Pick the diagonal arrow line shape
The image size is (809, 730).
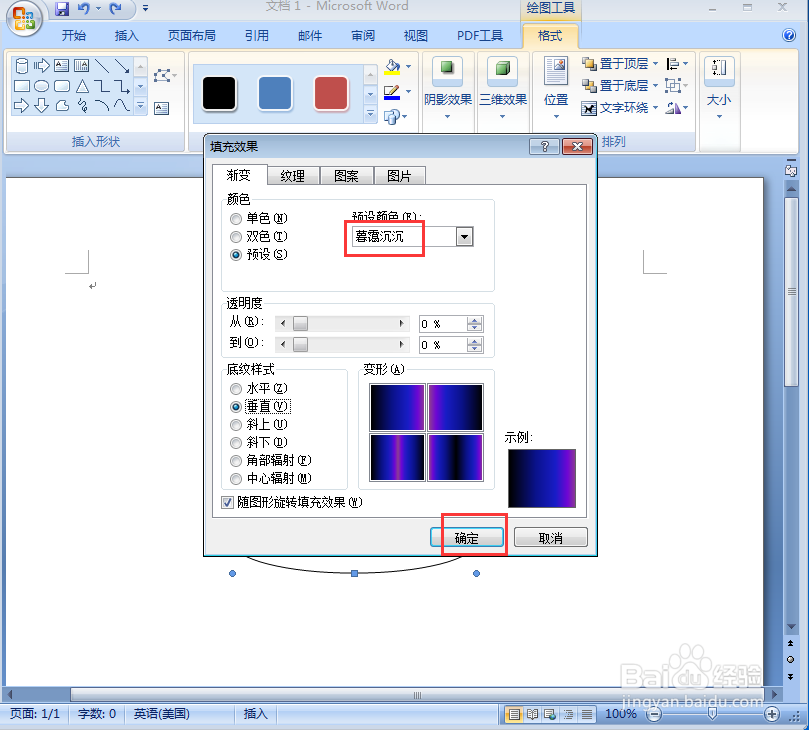pyautogui.click(x=122, y=66)
